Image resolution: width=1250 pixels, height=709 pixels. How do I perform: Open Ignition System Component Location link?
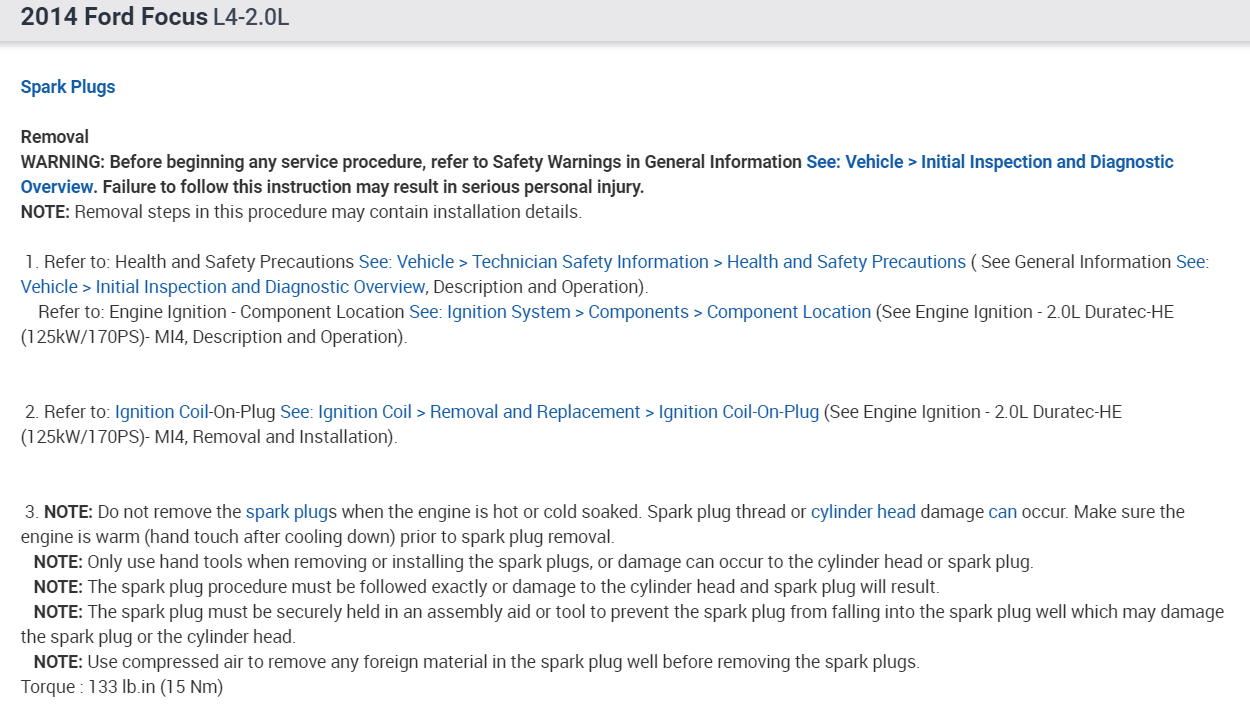[640, 312]
